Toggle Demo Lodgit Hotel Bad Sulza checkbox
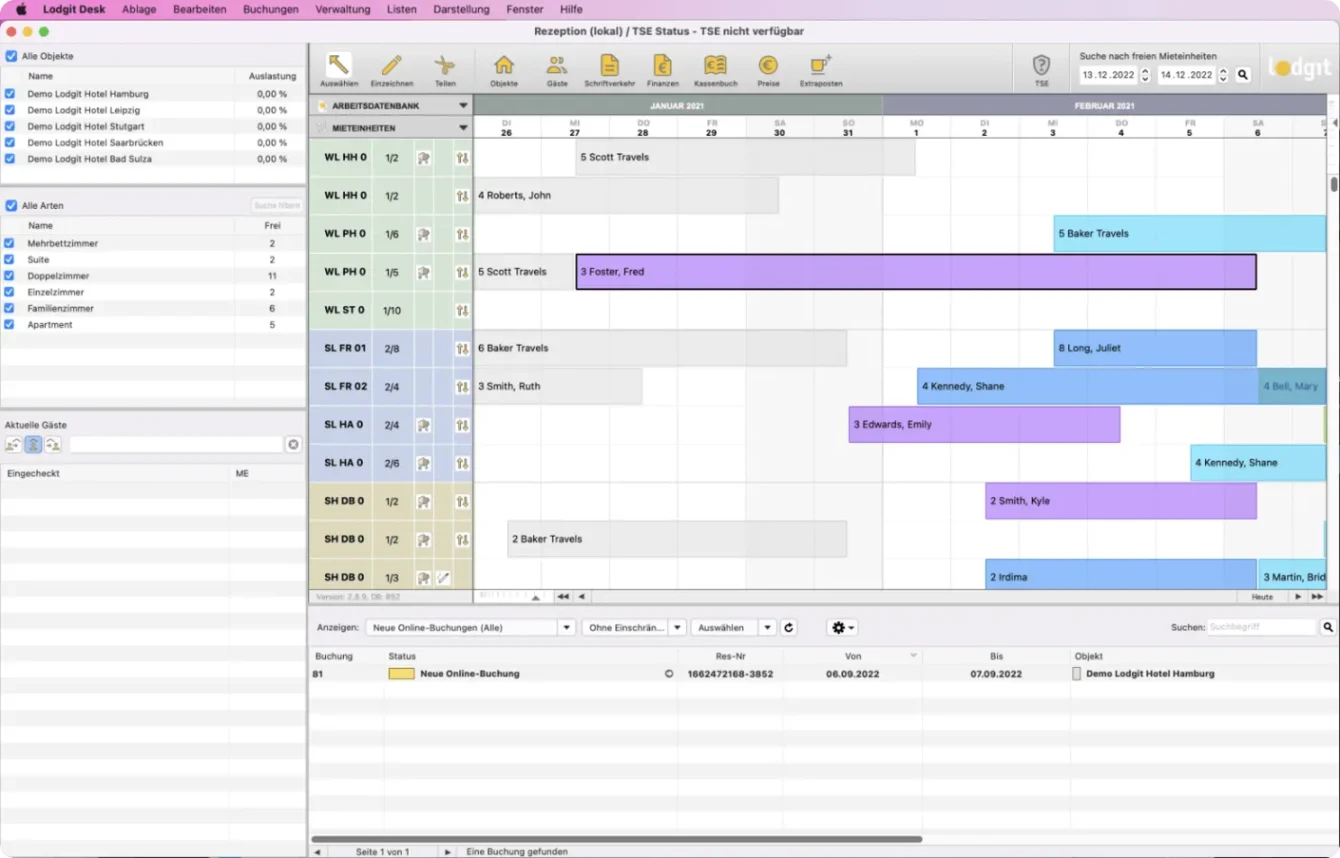The width and height of the screenshot is (1340, 858). (x=9, y=159)
